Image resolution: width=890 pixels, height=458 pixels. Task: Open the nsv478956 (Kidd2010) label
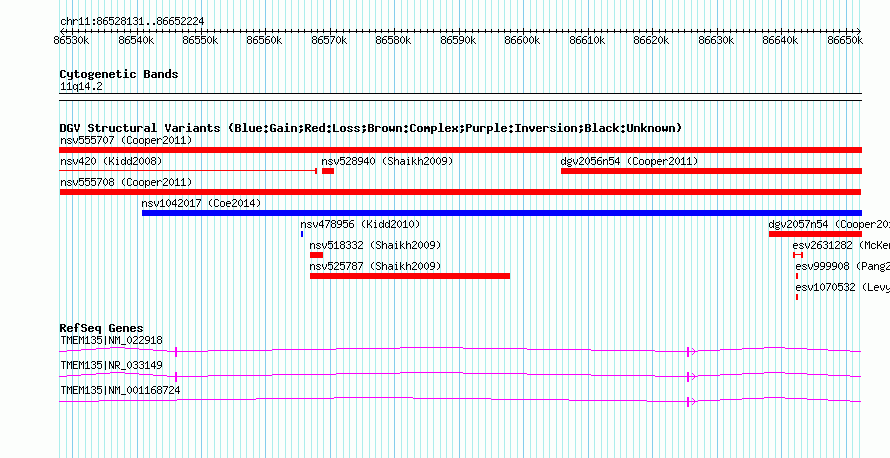[360, 224]
